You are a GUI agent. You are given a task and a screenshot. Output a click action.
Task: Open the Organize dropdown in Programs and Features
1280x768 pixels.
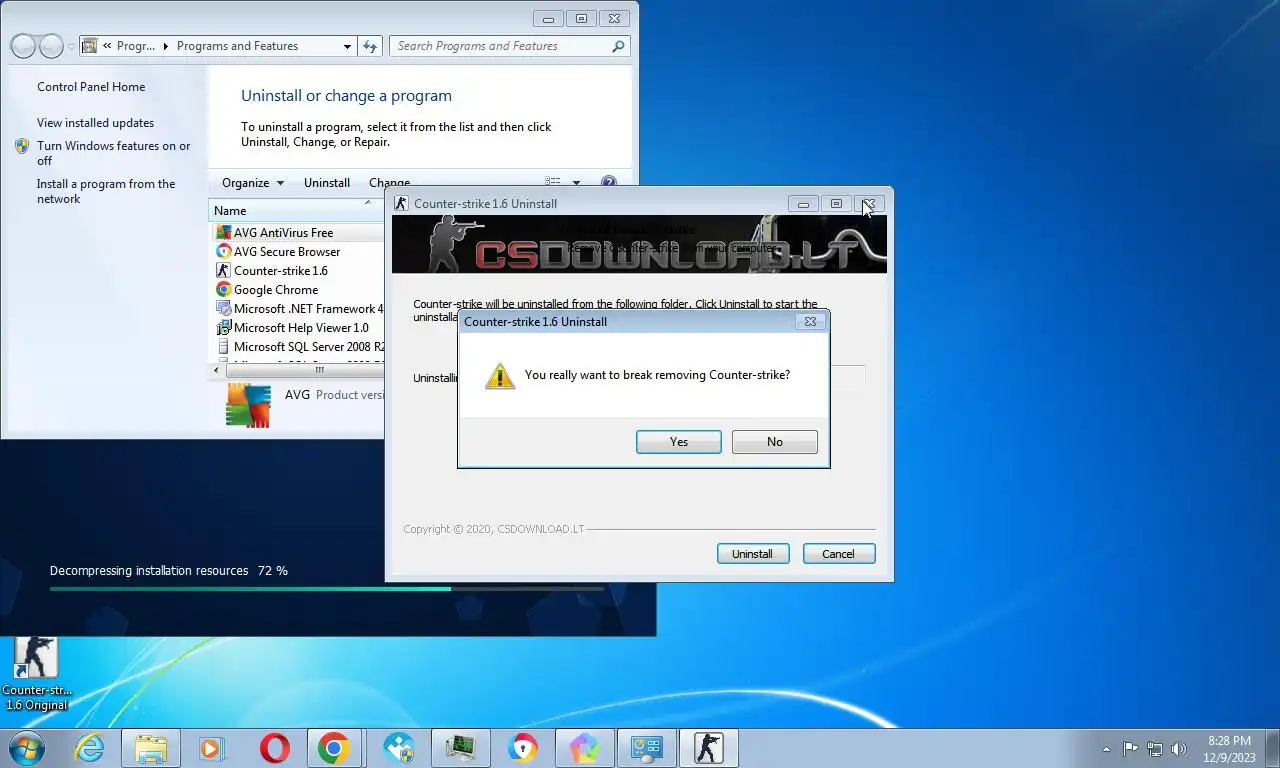(252, 183)
